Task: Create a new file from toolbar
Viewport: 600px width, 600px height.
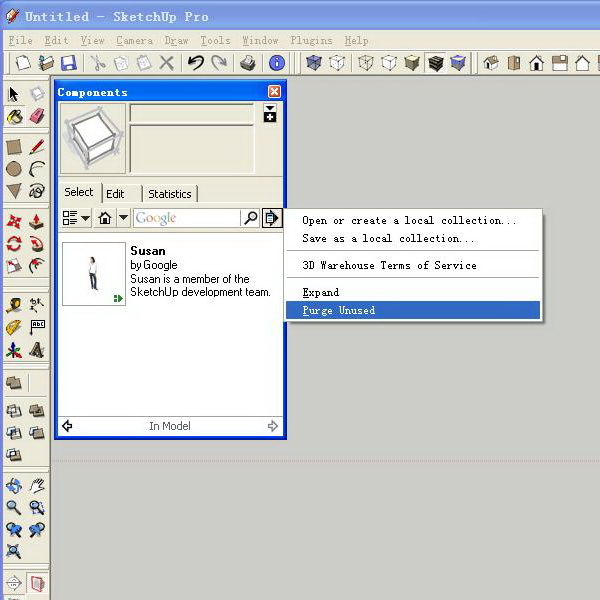Action: point(23,63)
